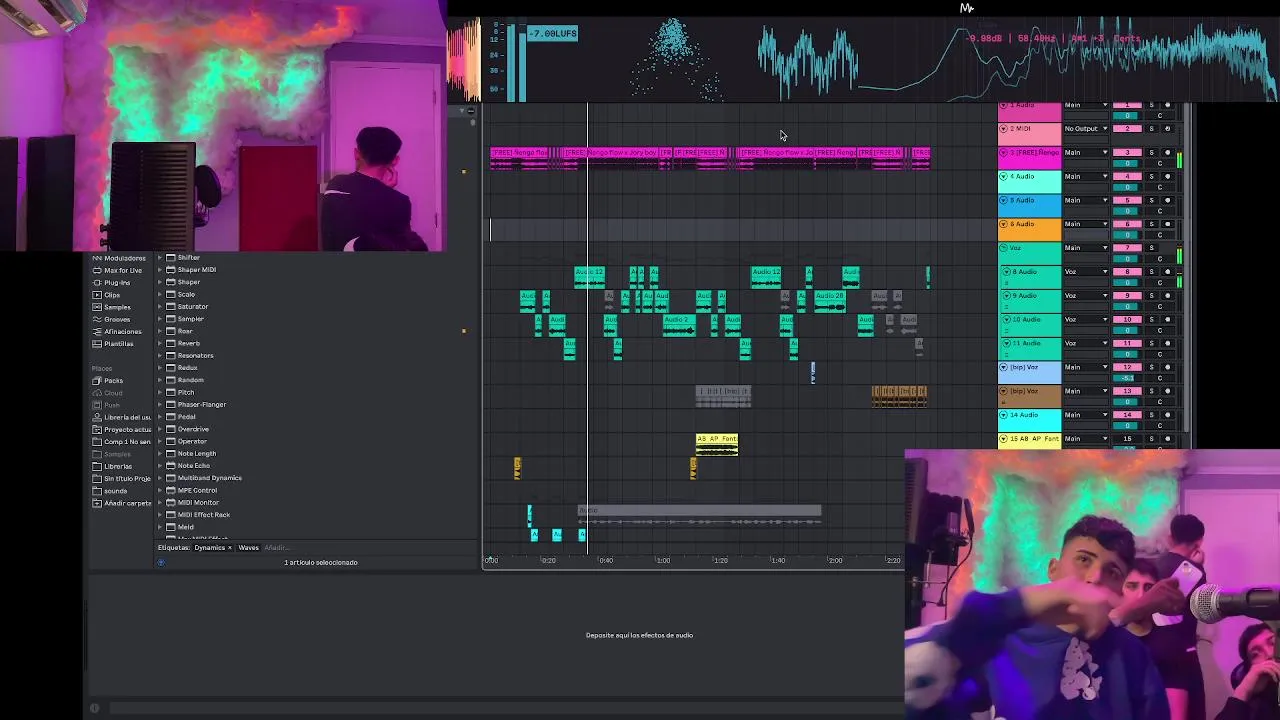Expand the Pitch entry in browser

pyautogui.click(x=160, y=392)
